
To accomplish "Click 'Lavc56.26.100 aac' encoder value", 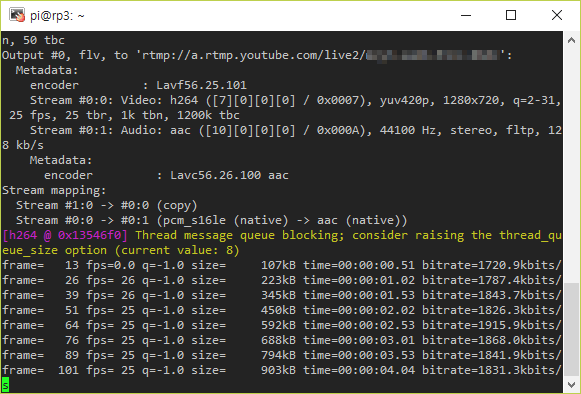I will tap(229, 175).
